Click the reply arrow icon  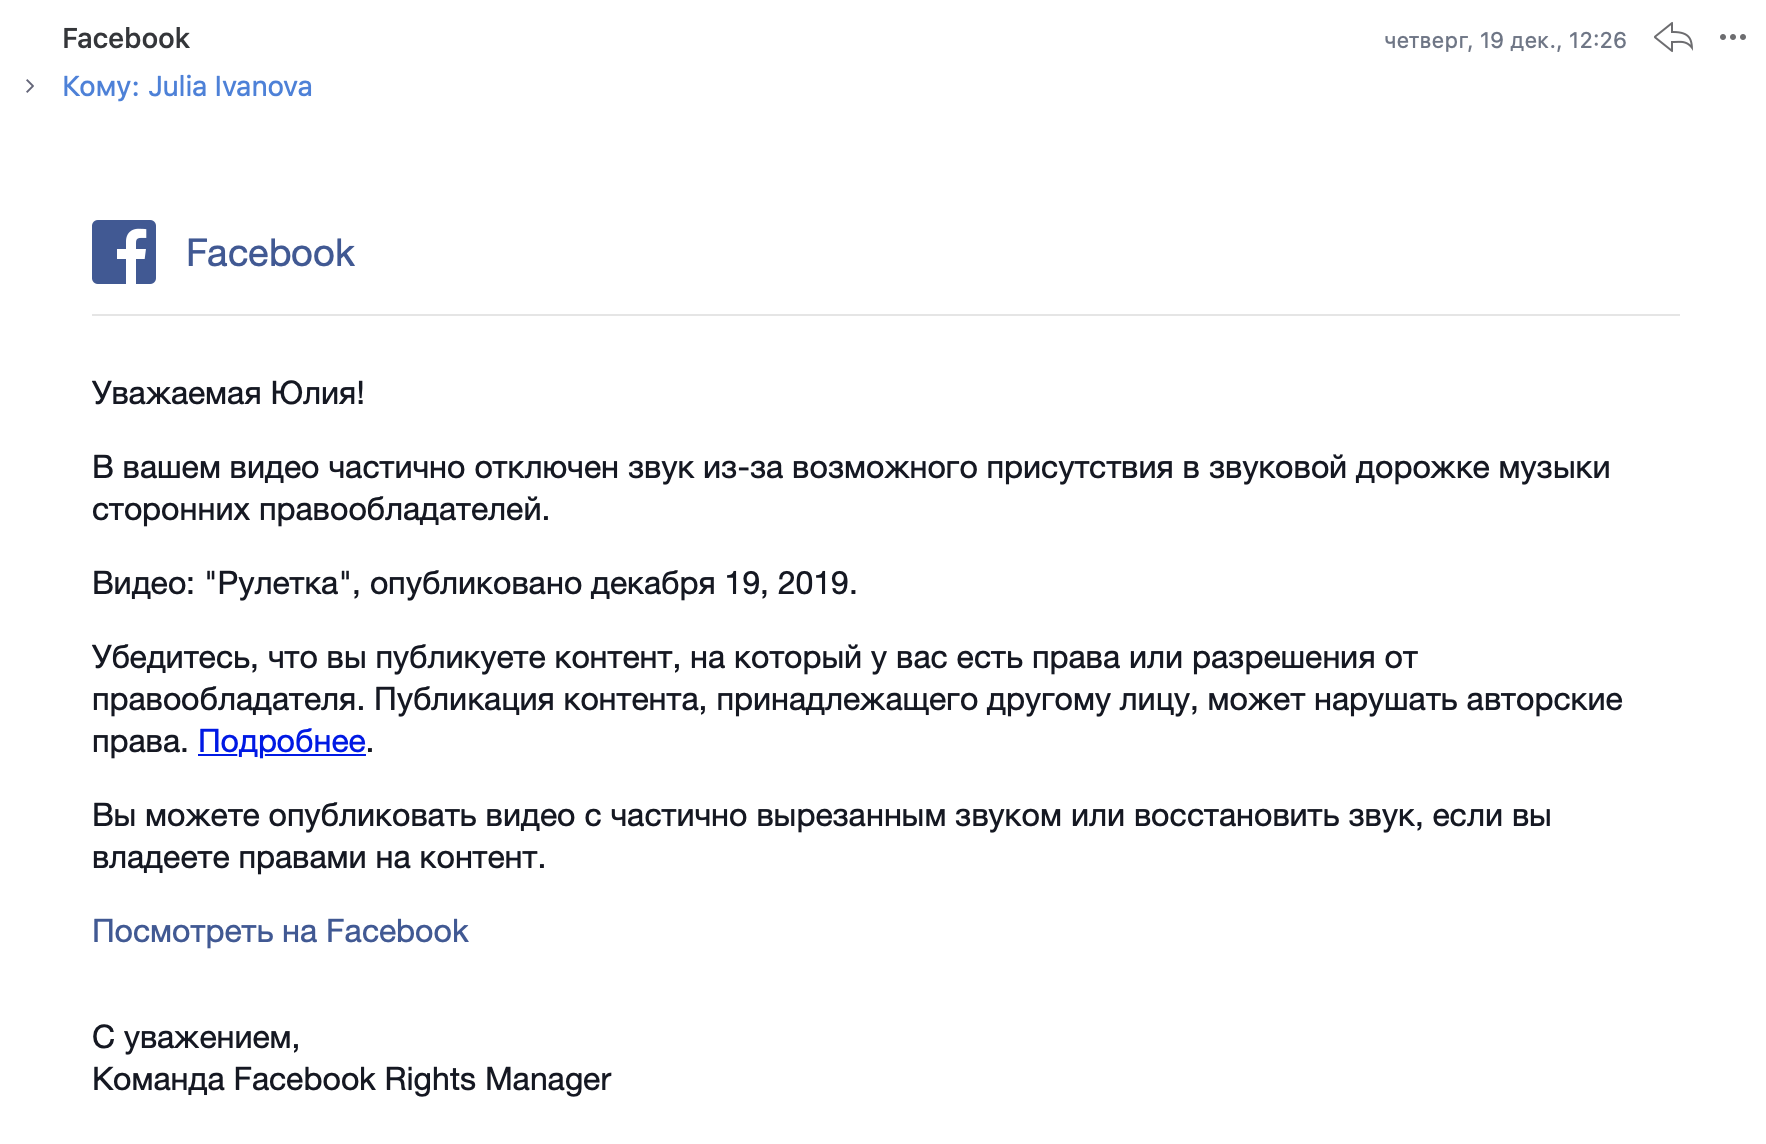coord(1673,39)
